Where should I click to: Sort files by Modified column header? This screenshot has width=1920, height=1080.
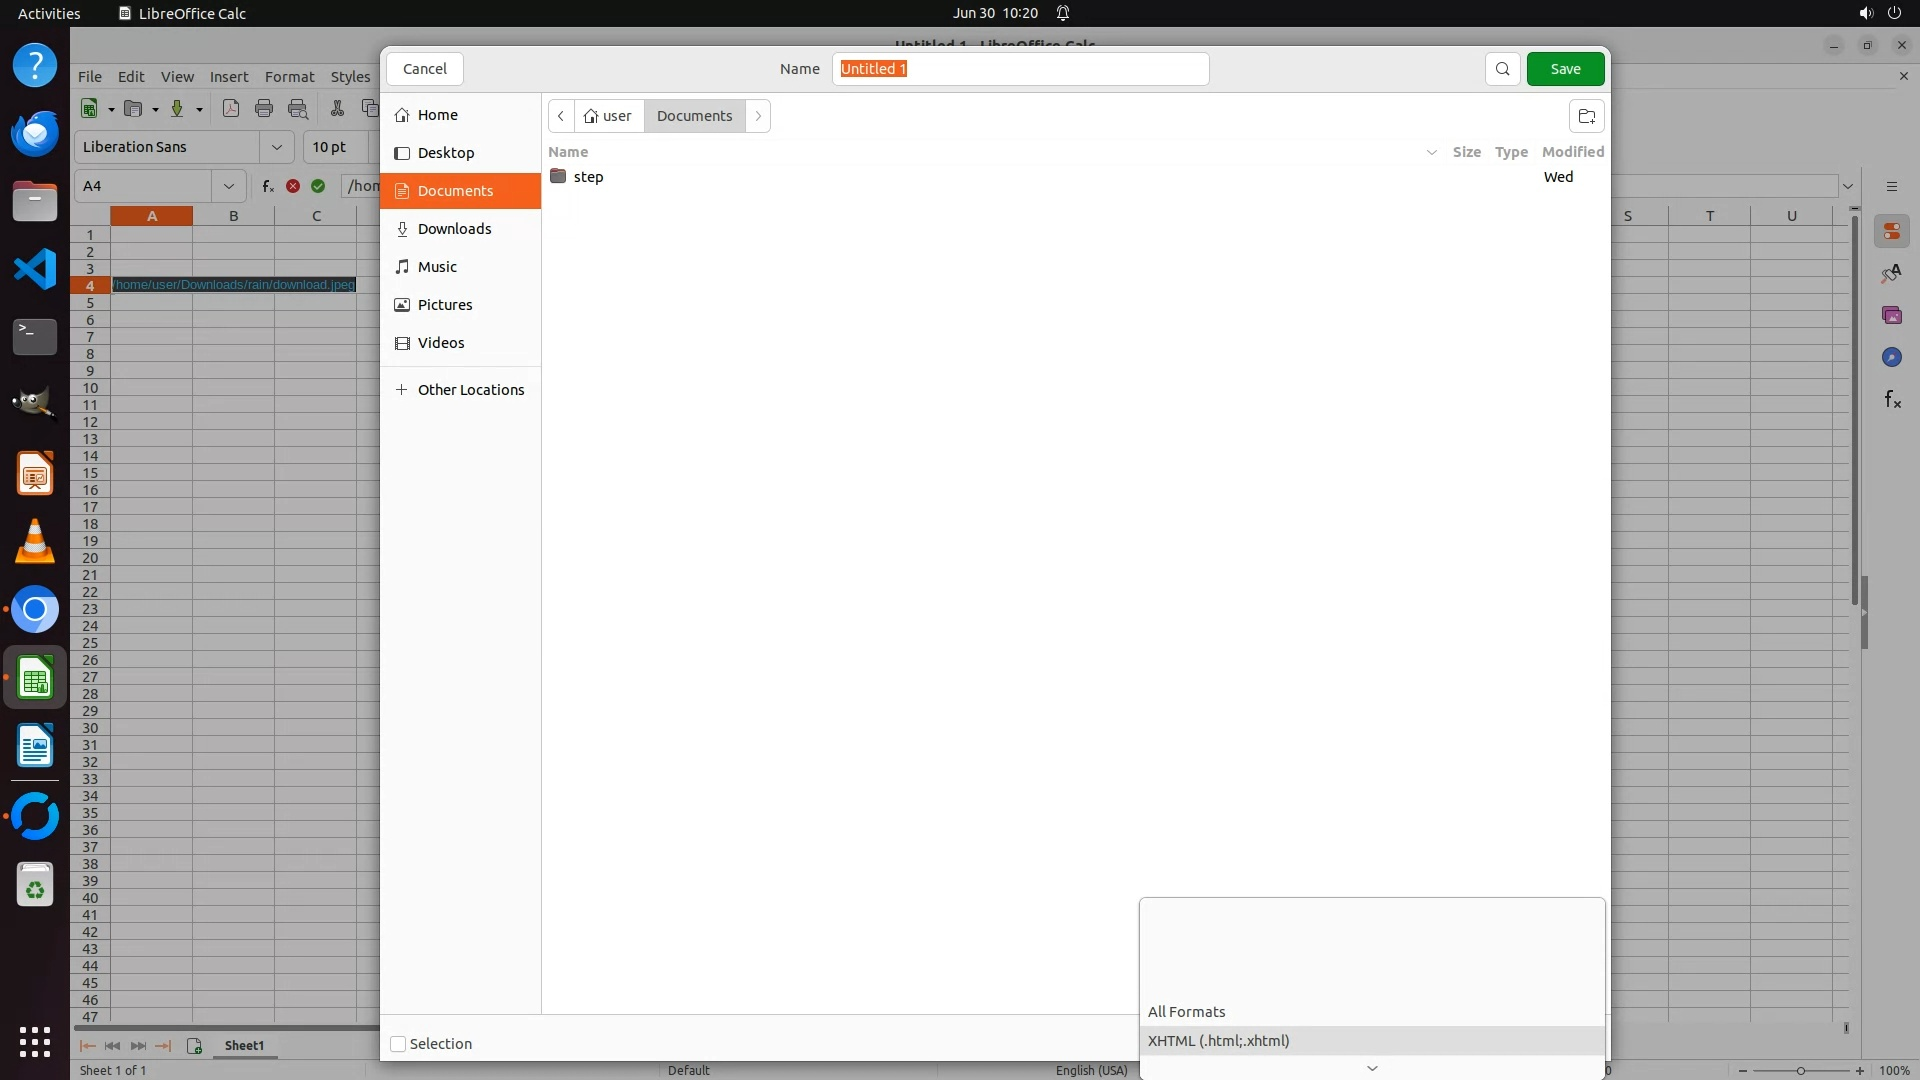tap(1572, 152)
